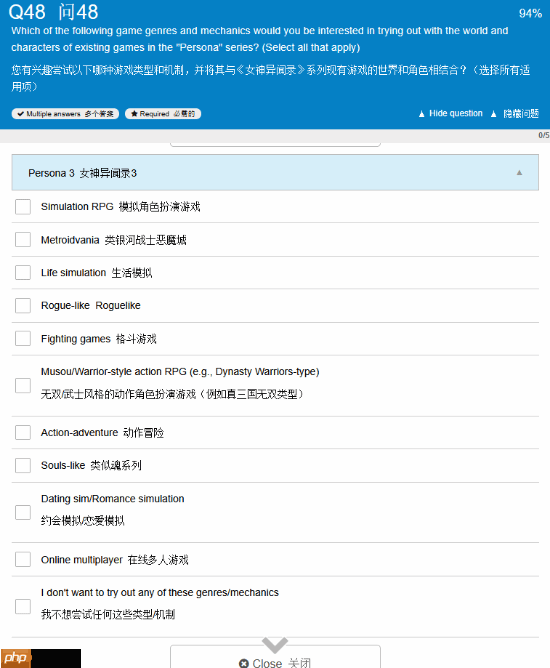Click Hide question link
This screenshot has height=668, width=550.
[455, 113]
